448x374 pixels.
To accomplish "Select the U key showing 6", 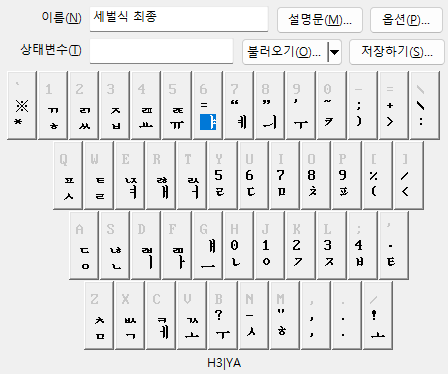I will coord(254,175).
